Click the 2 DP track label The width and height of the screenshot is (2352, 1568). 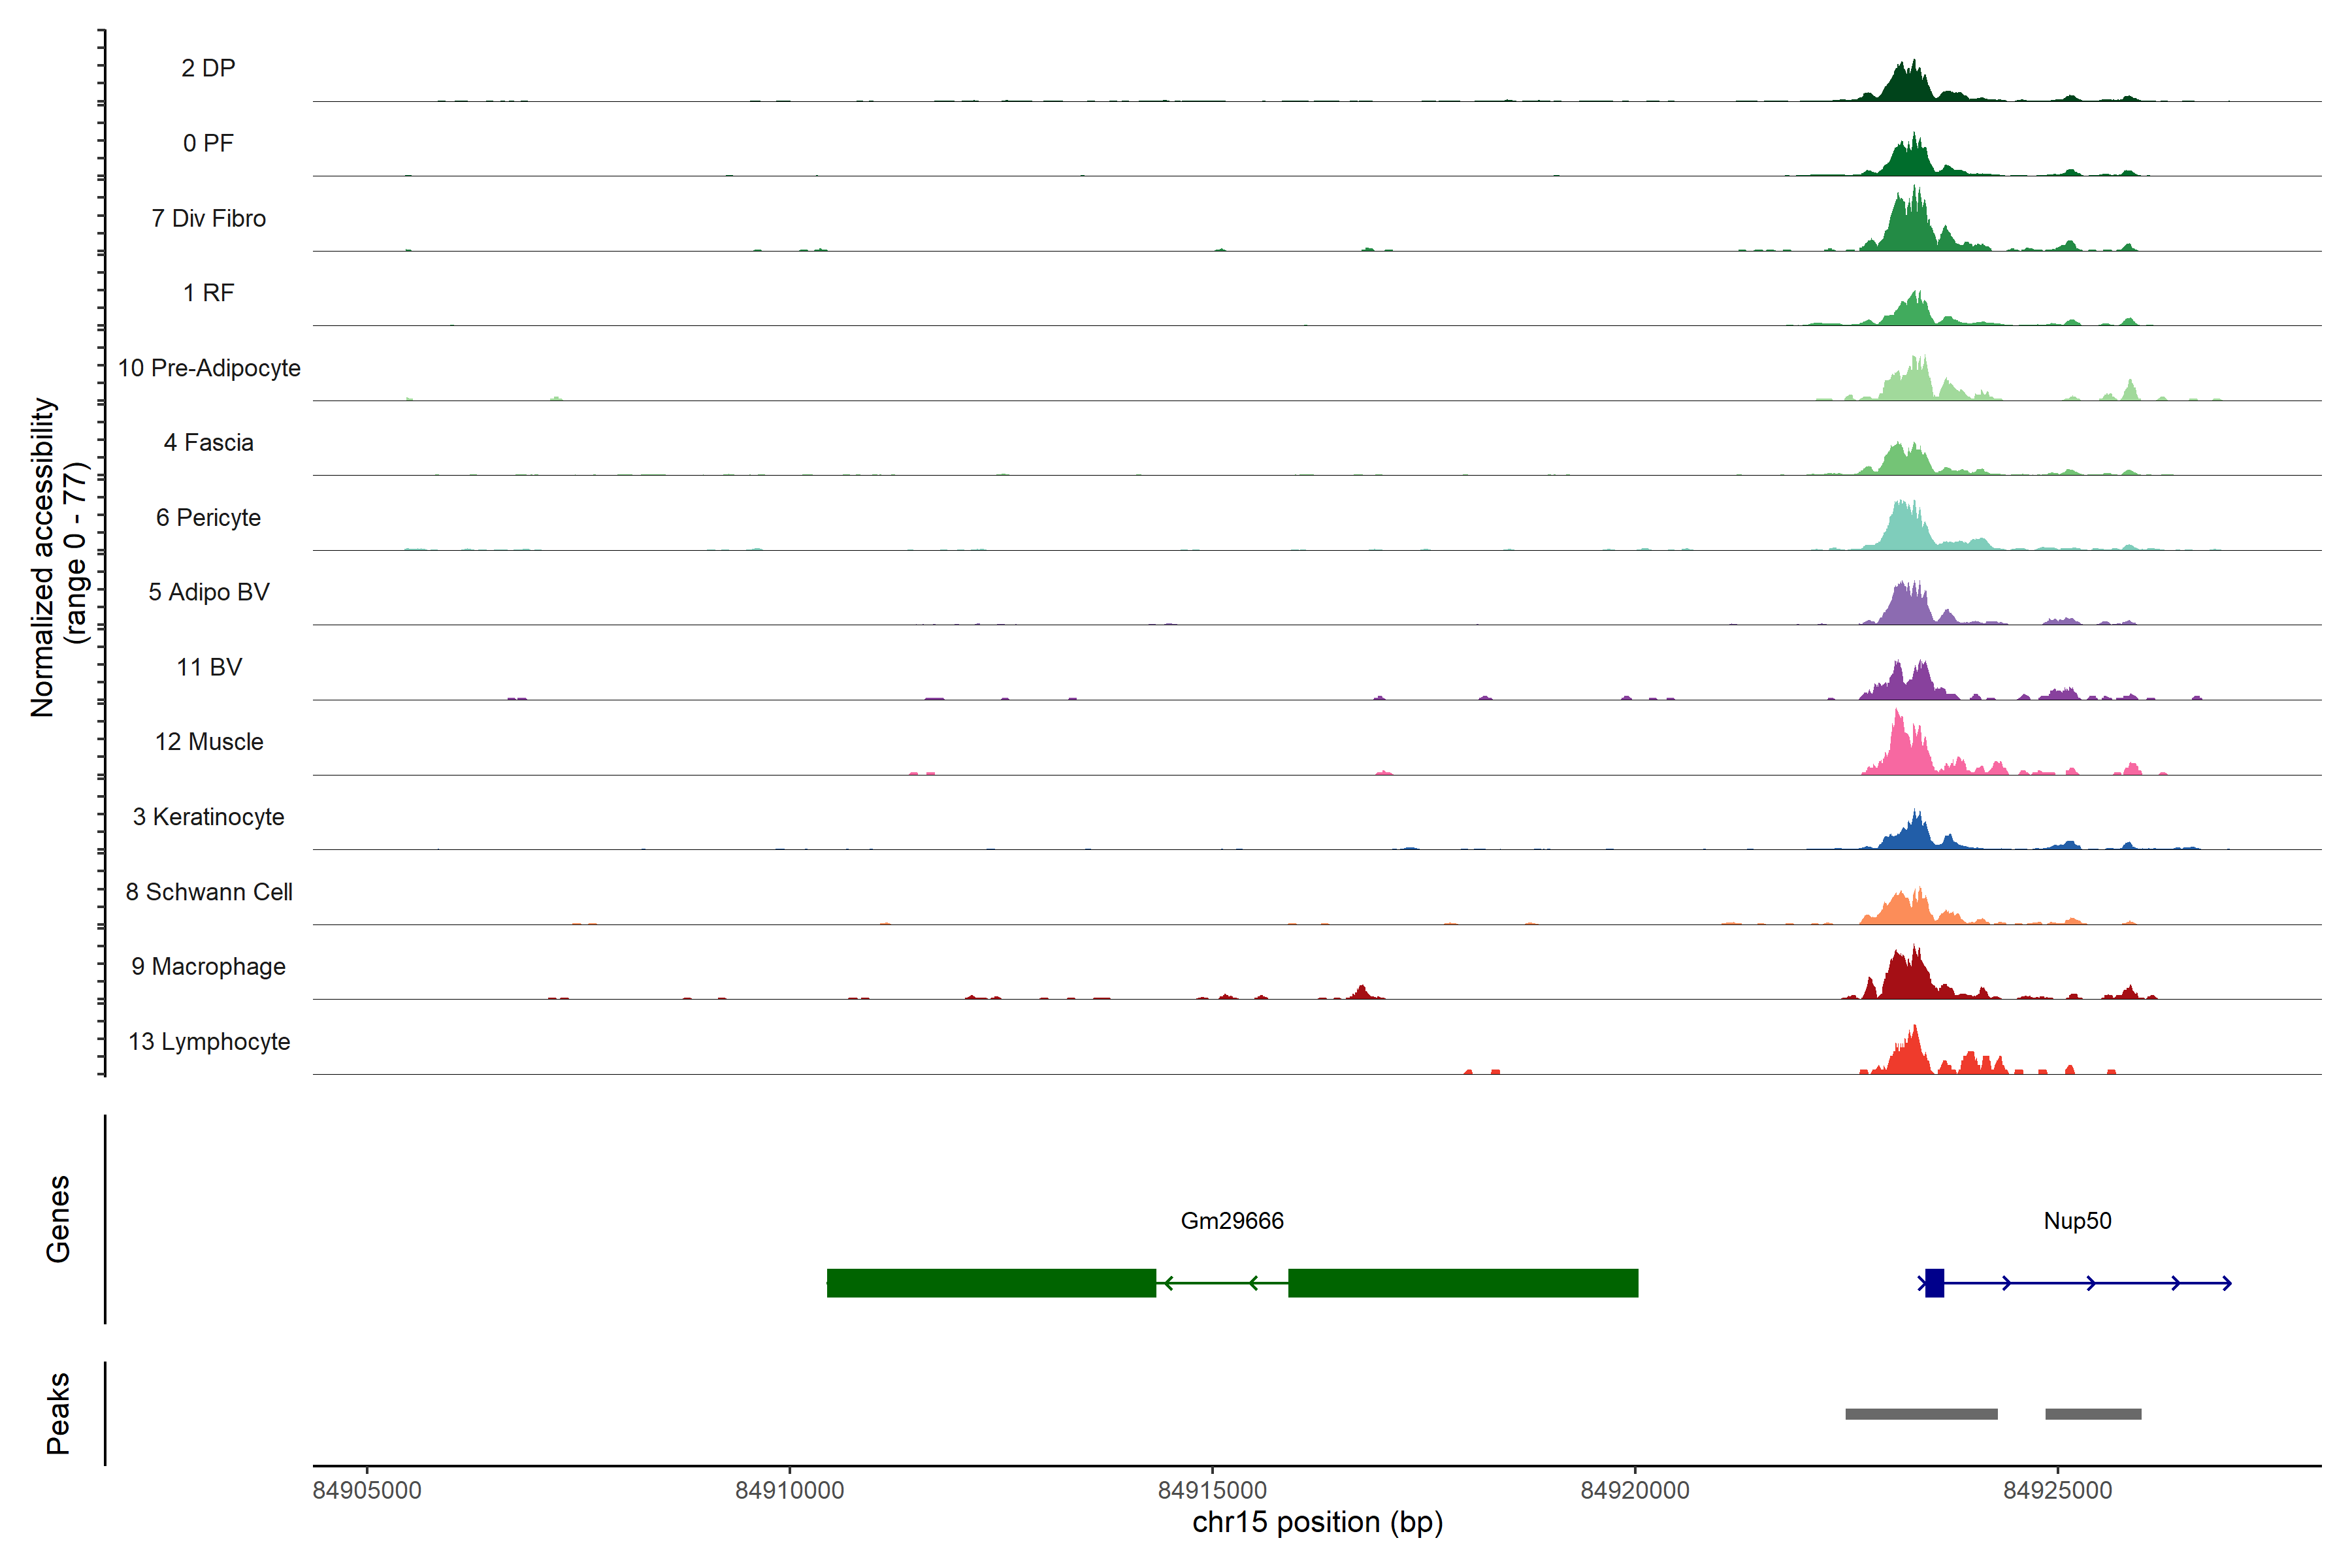pos(208,68)
